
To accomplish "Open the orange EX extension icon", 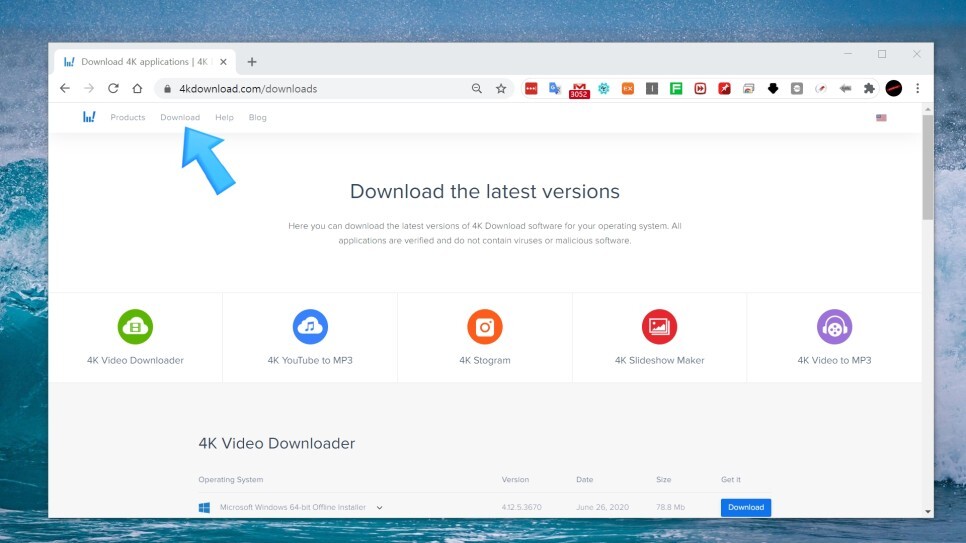I will (x=628, y=89).
